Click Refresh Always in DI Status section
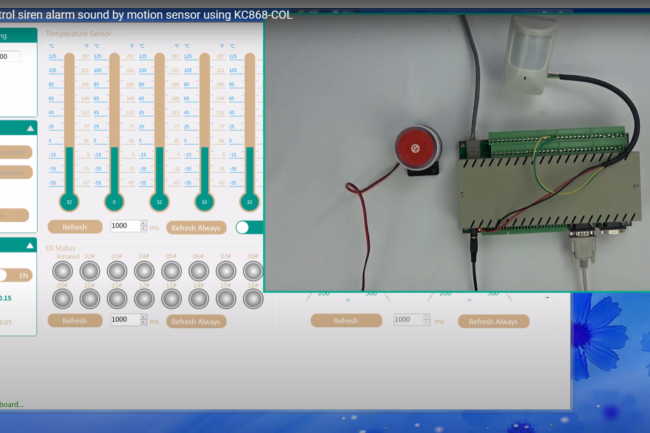Viewport: 650px width, 433px height. (196, 321)
